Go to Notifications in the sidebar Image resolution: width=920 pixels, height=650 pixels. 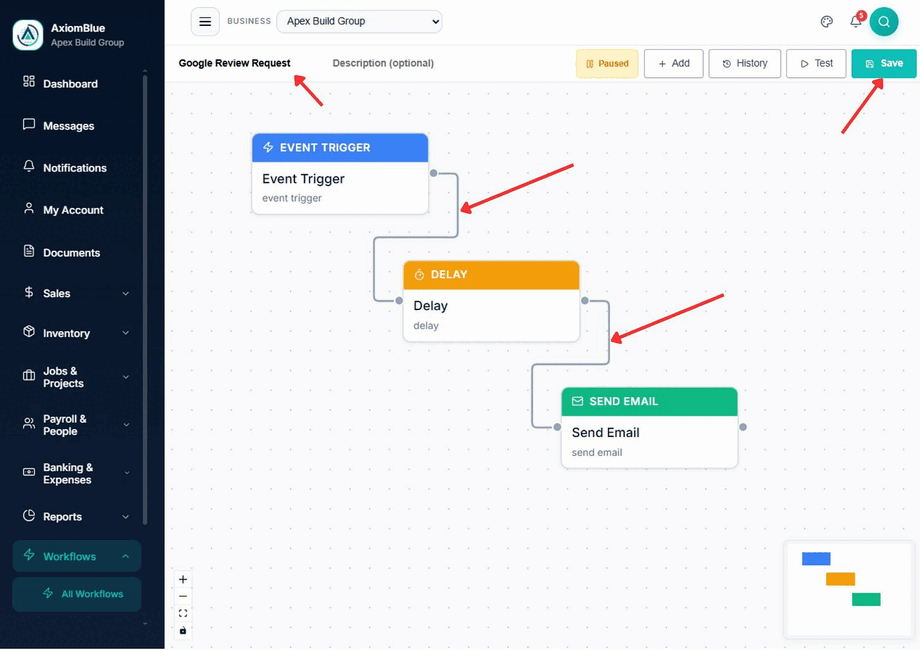(75, 168)
